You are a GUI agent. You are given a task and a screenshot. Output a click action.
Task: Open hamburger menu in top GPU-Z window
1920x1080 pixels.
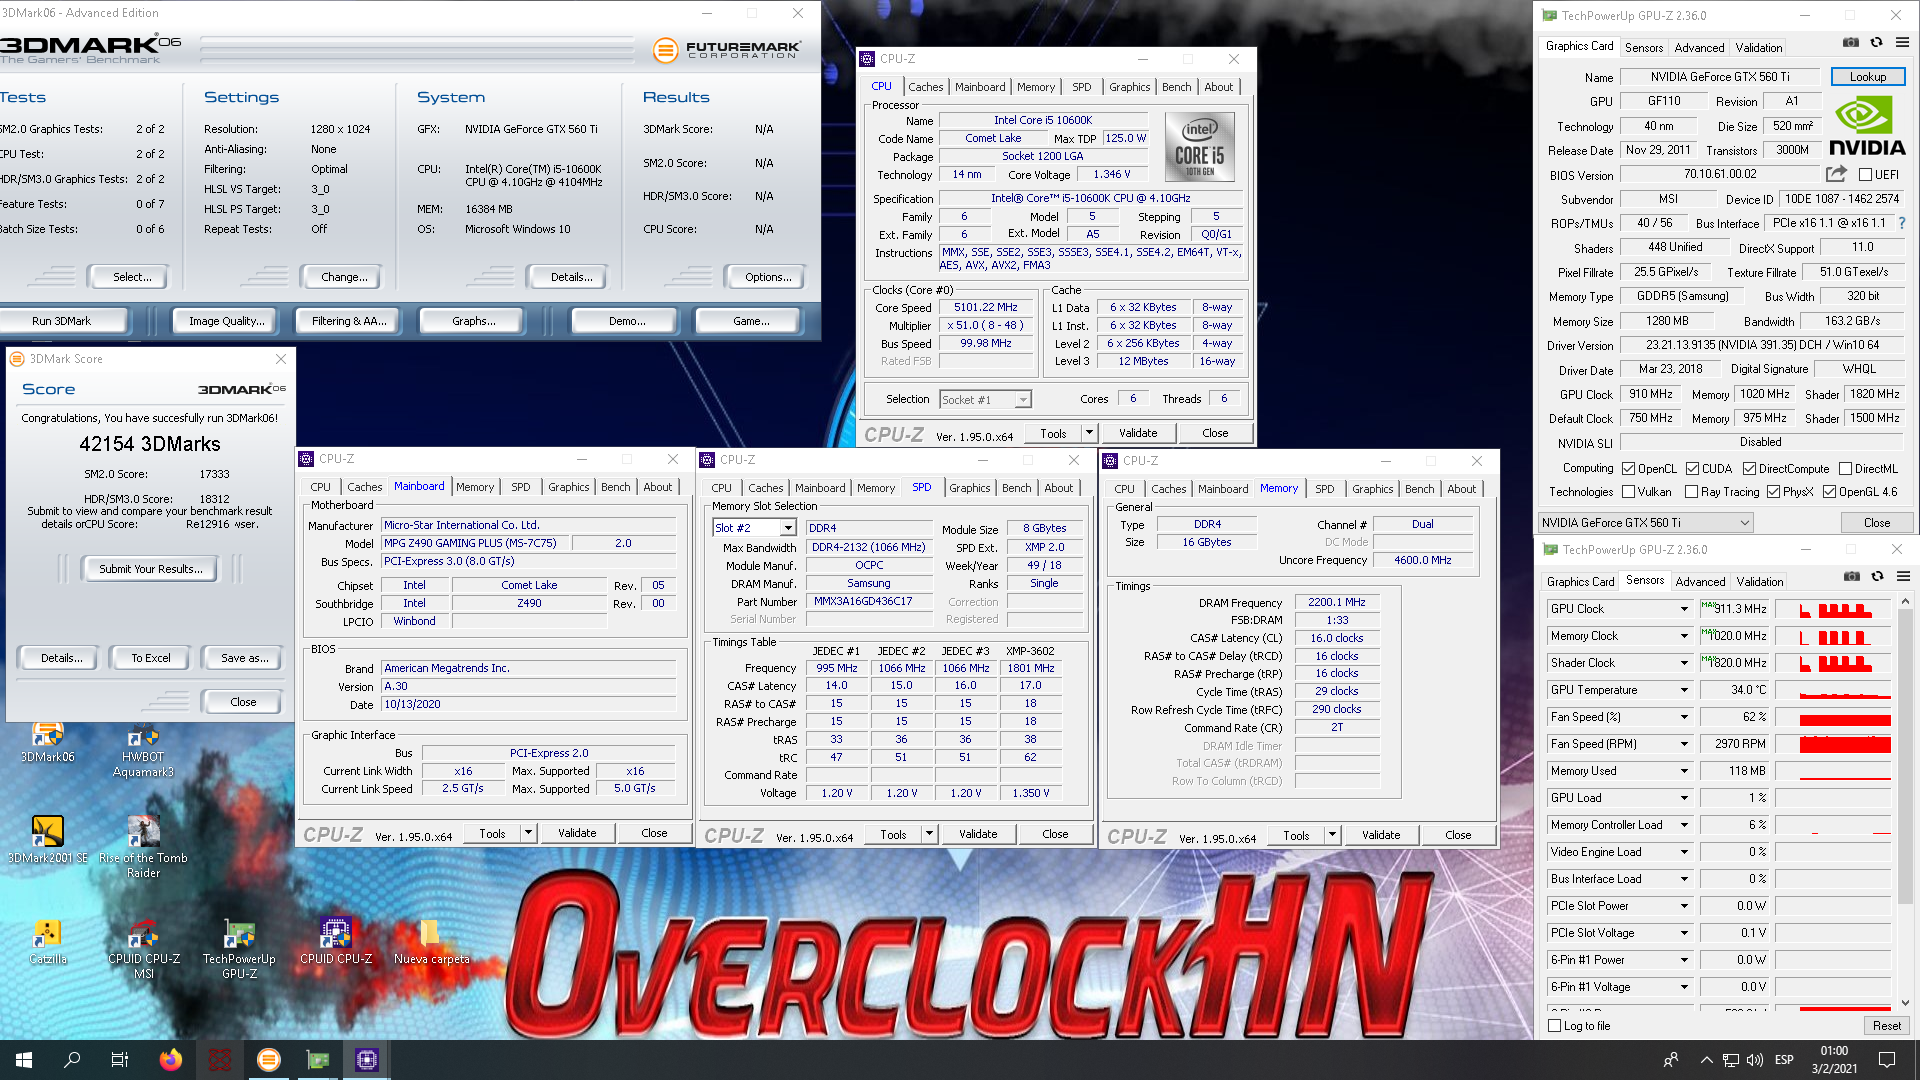[x=1902, y=43]
